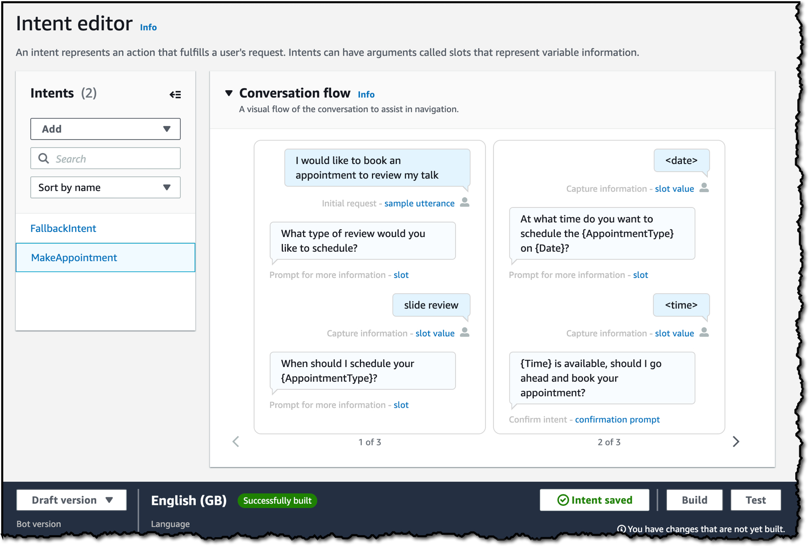Go to previous conversation flow page arrow
The height and width of the screenshot is (546, 810).
pos(236,441)
